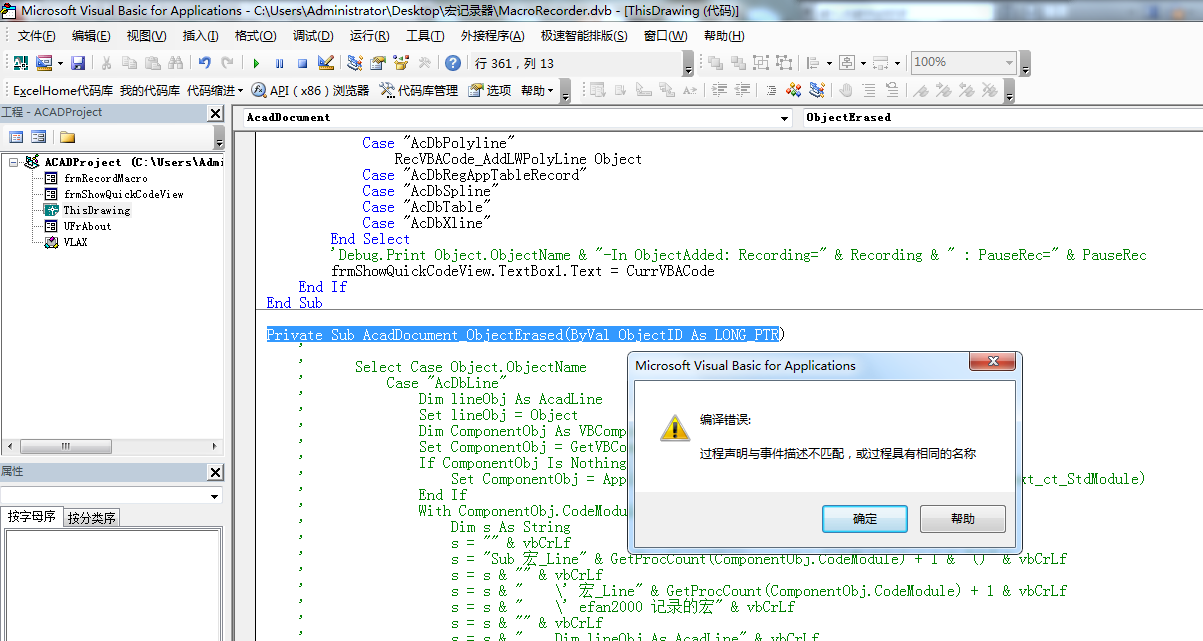This screenshot has width=1203, height=641.
Task: Open the 文件(F) menu
Action: (37, 36)
